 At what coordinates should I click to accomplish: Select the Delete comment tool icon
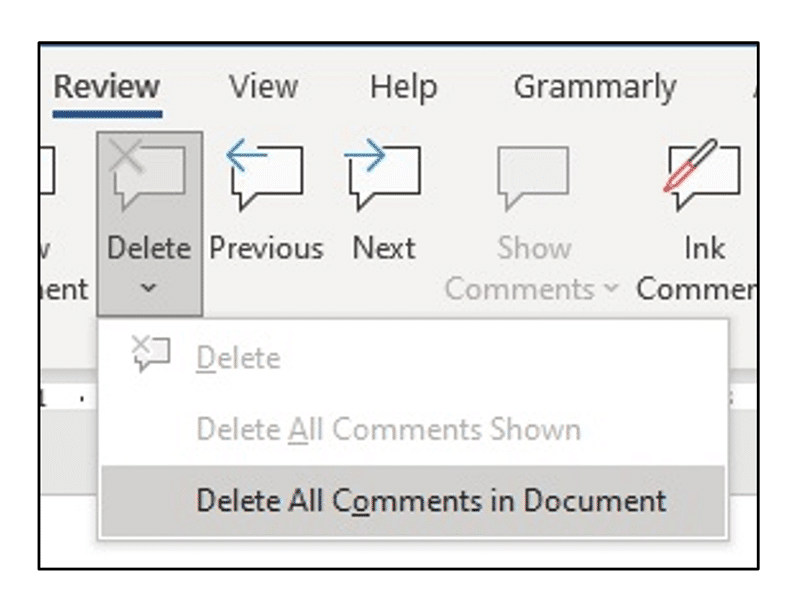(148, 175)
